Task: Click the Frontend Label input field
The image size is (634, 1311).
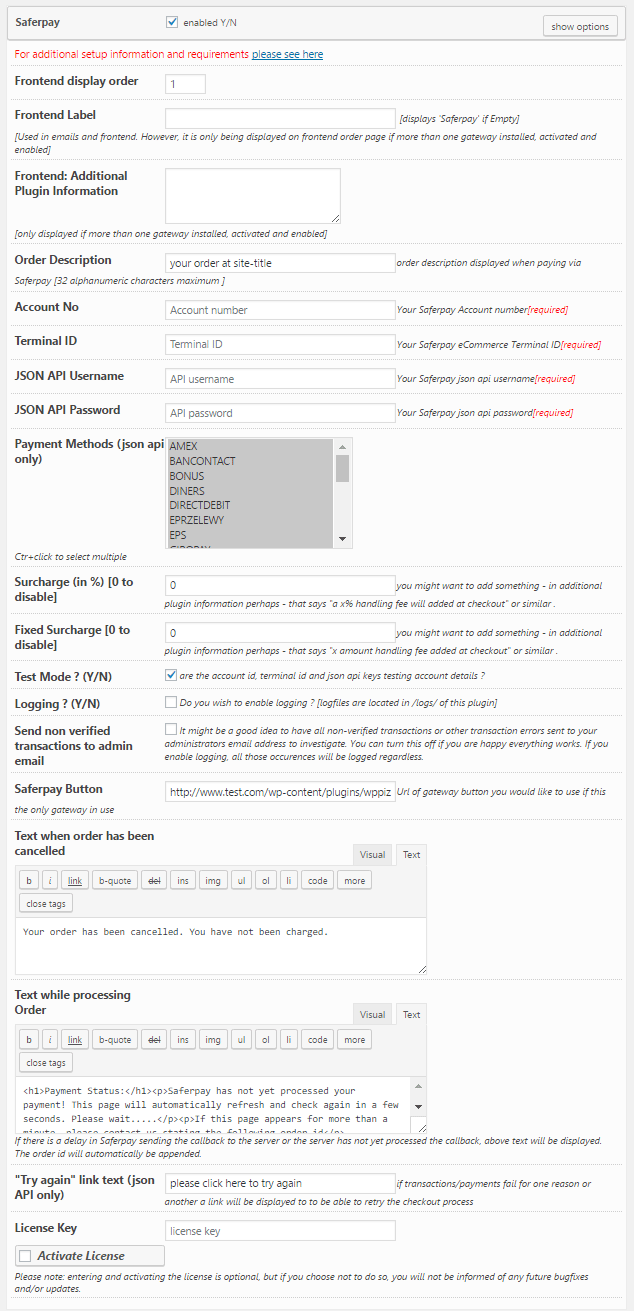Action: click(280, 118)
